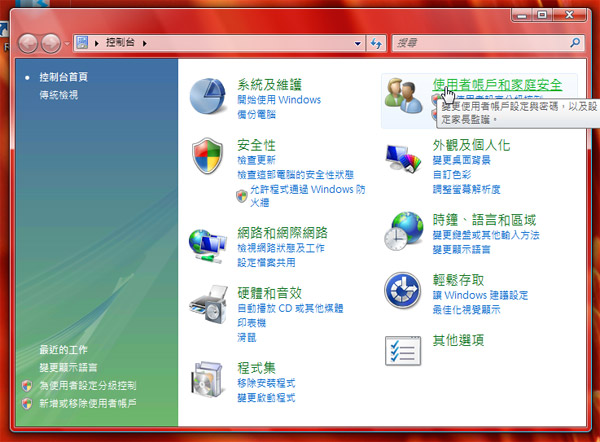Open the 其他選項 checklist icon
Image resolution: width=600 pixels, height=442 pixels.
tap(405, 350)
